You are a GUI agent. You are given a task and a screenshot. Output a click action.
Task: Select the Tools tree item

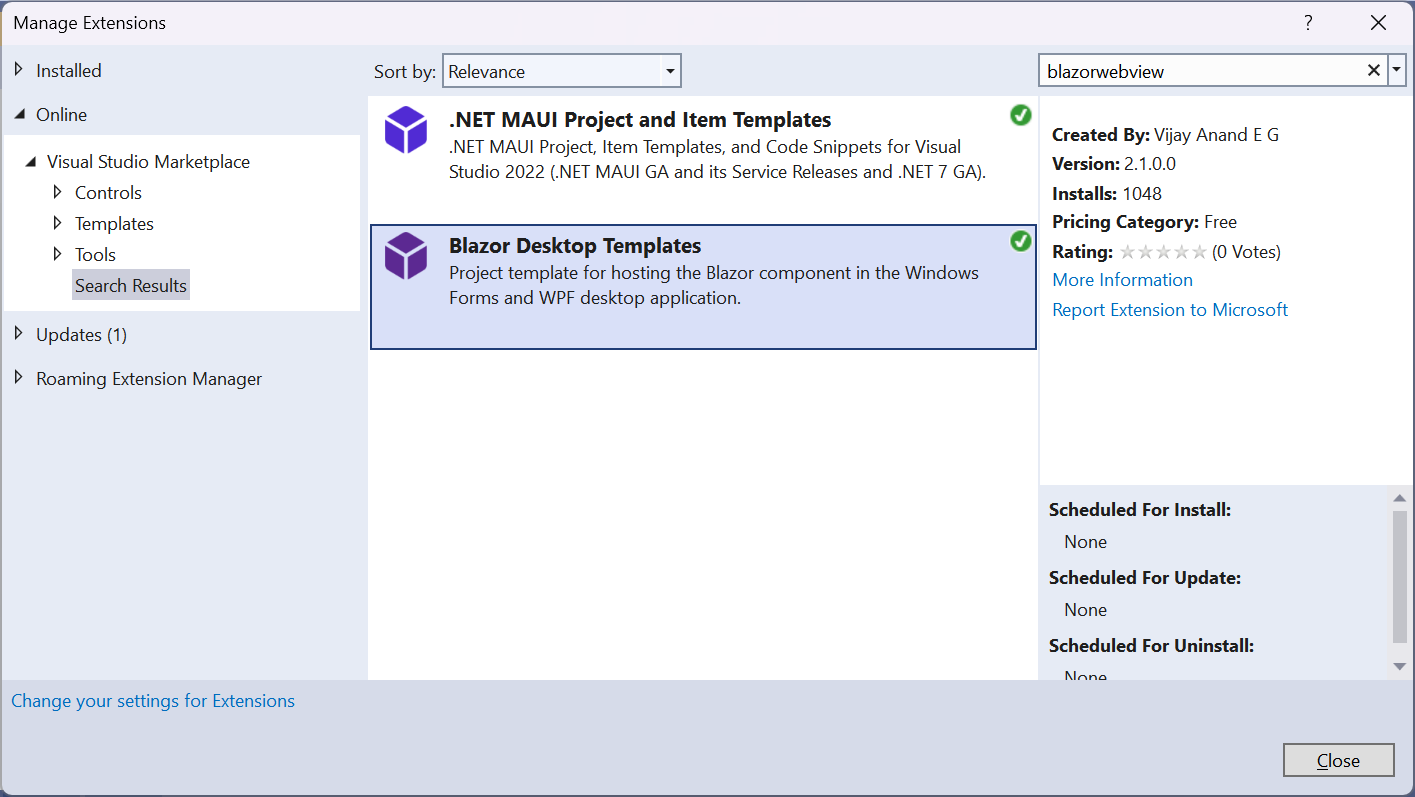pyautogui.click(x=95, y=254)
